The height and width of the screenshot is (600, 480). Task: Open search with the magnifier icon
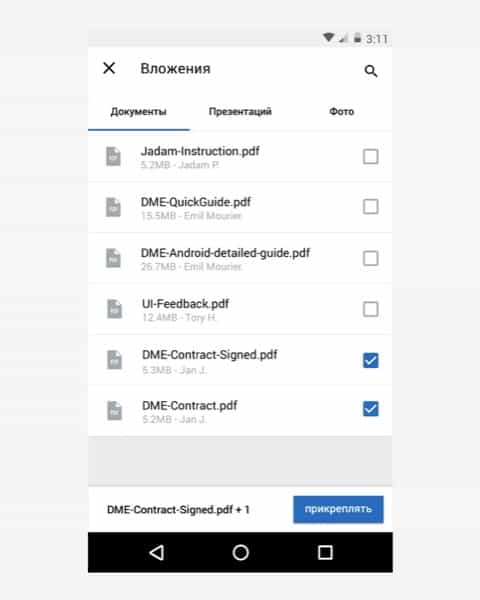coord(371,71)
